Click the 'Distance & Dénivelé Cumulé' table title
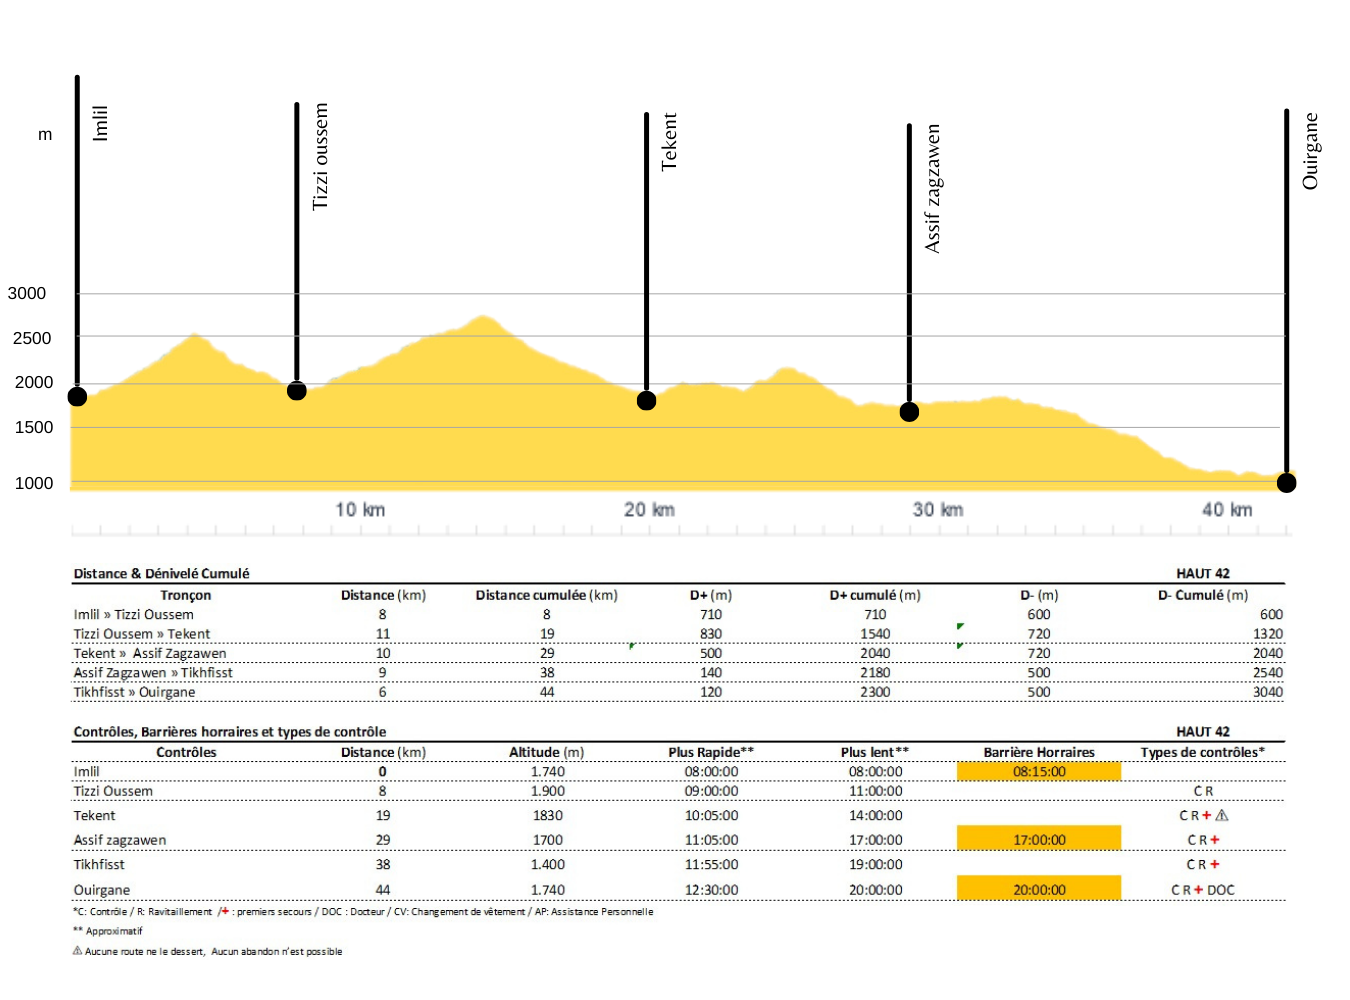Image resolution: width=1350 pixels, height=1000 pixels. pos(161,574)
